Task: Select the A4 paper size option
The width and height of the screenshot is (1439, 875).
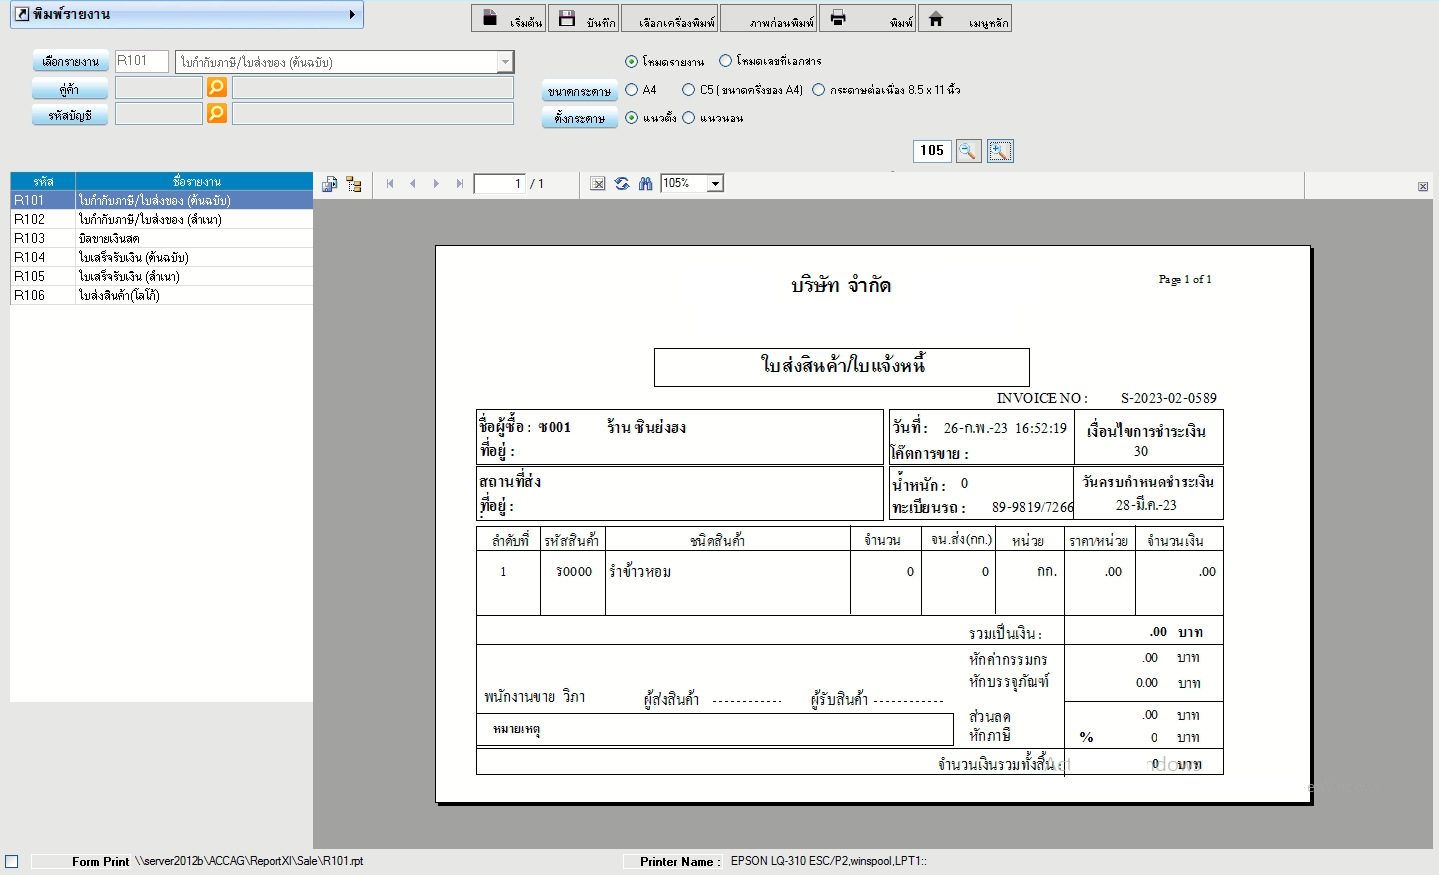Action: point(632,90)
